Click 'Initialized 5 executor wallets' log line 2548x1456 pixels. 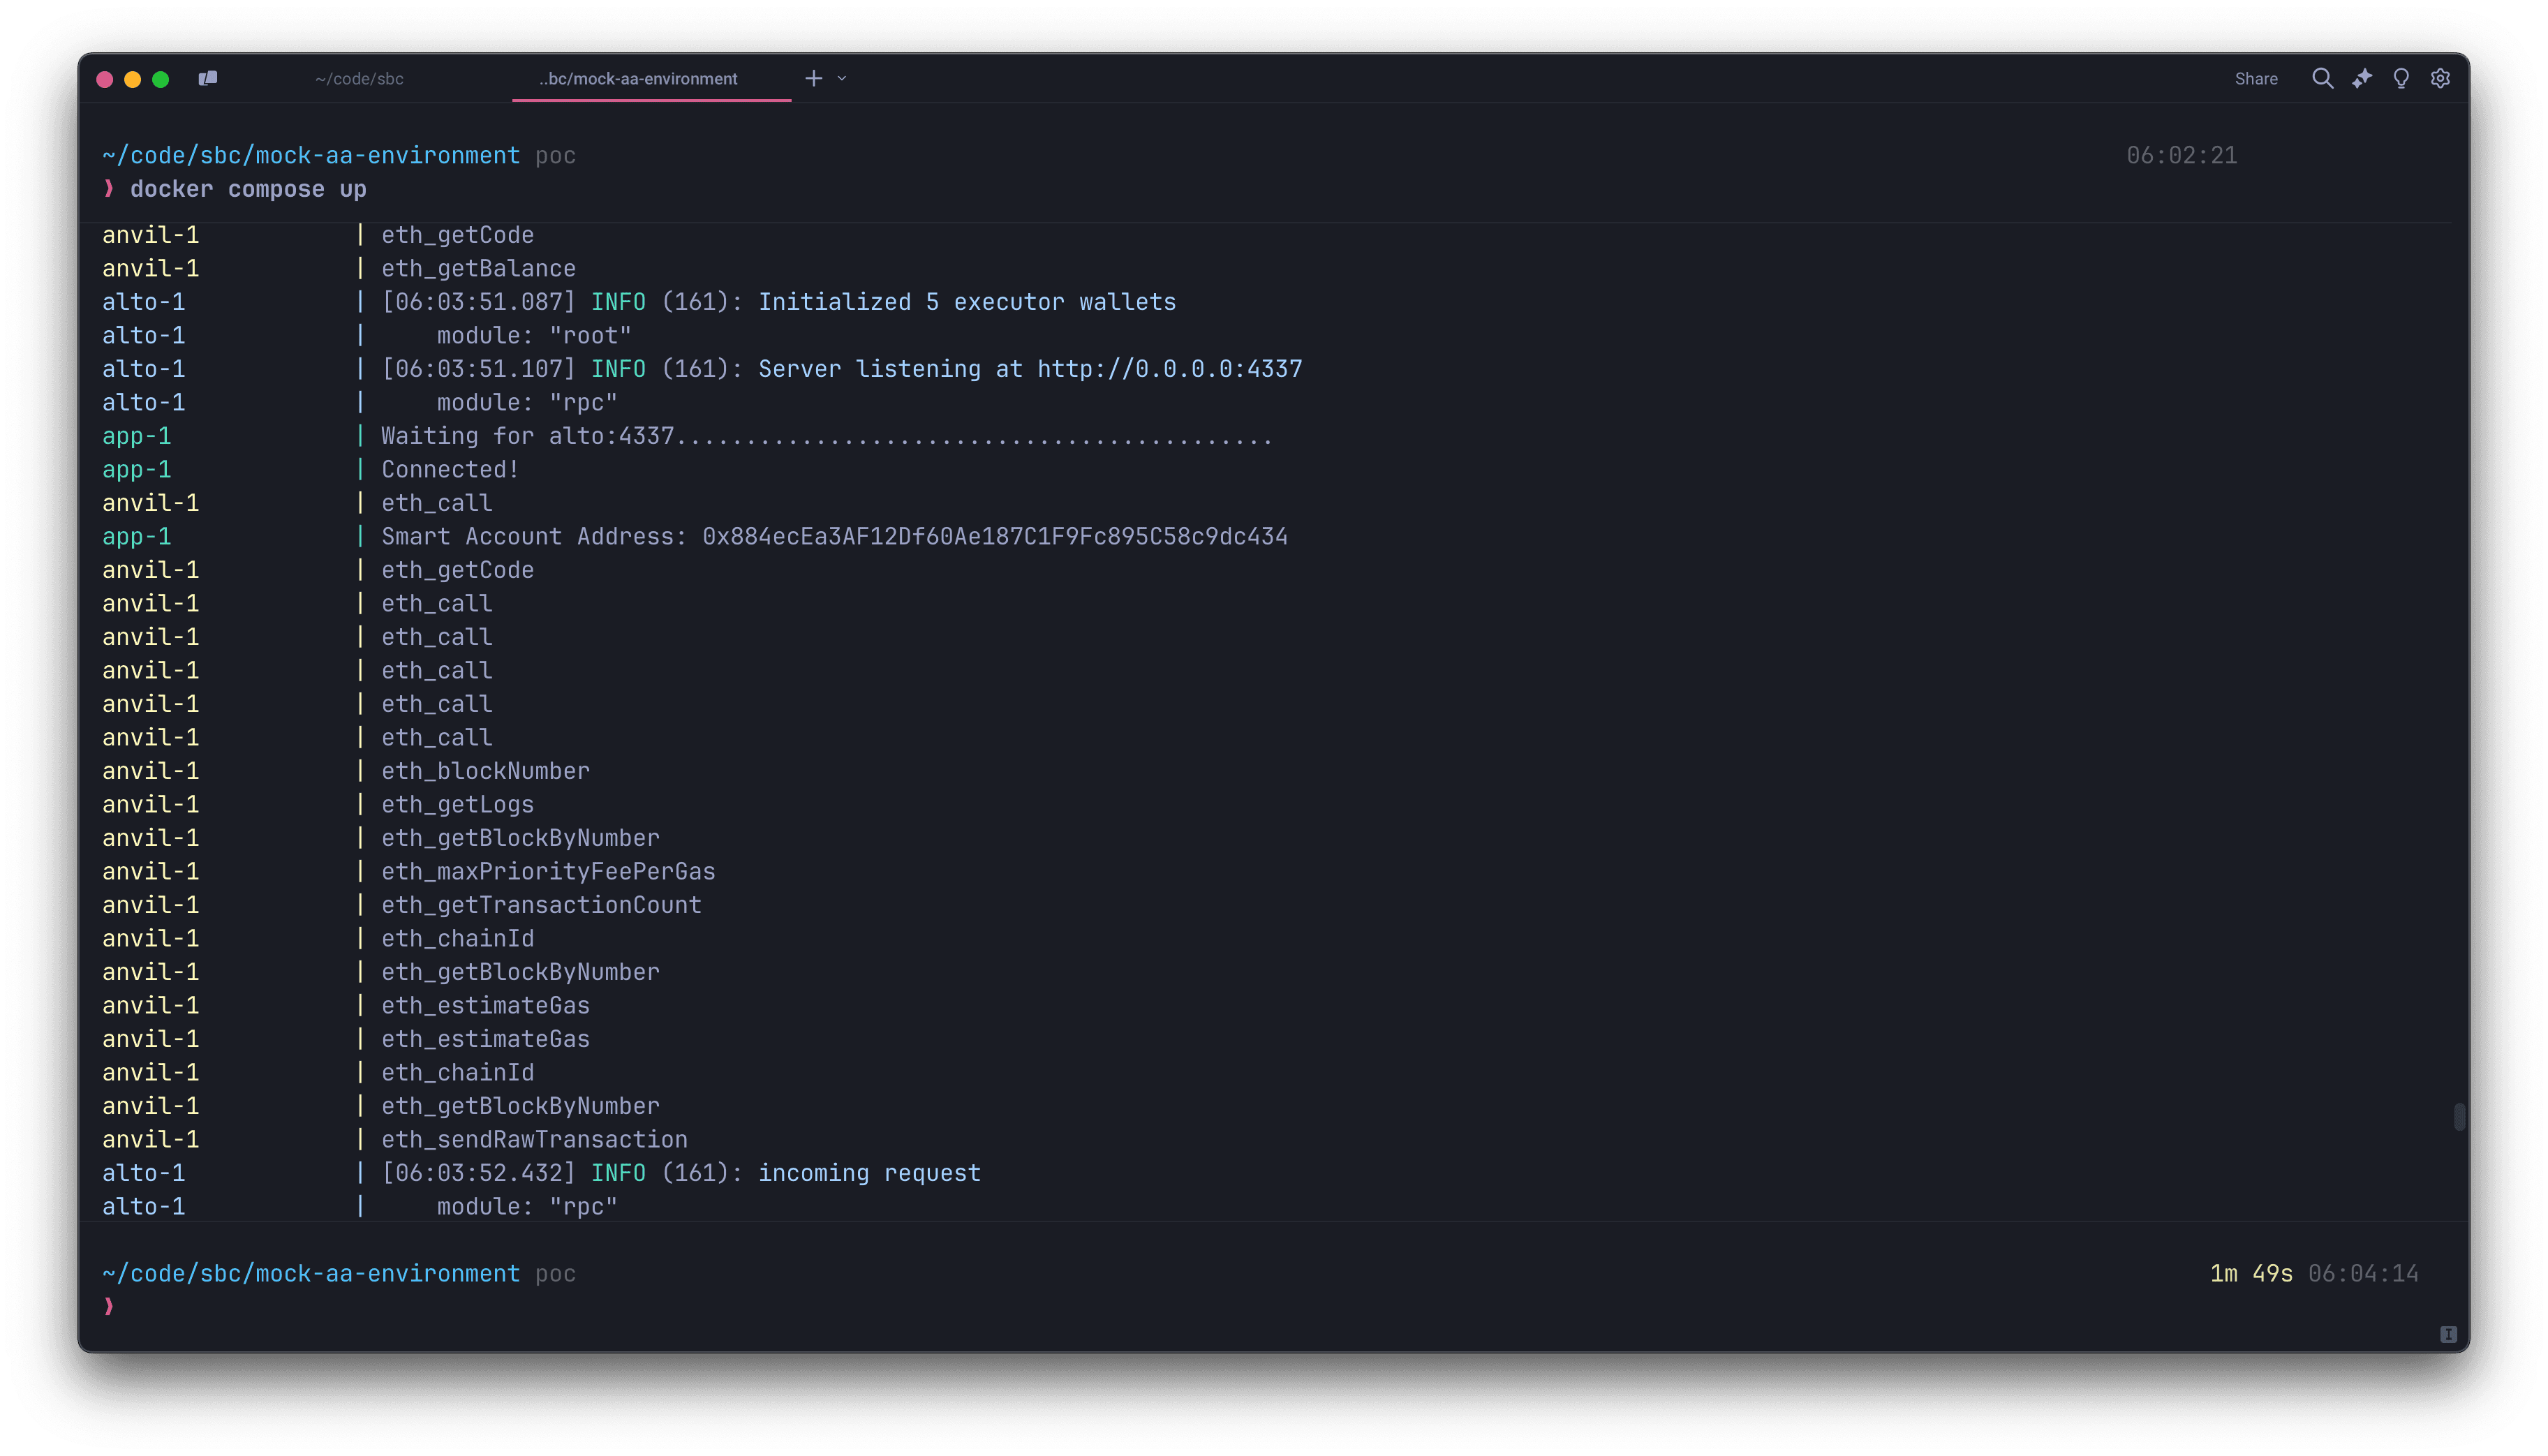(967, 302)
